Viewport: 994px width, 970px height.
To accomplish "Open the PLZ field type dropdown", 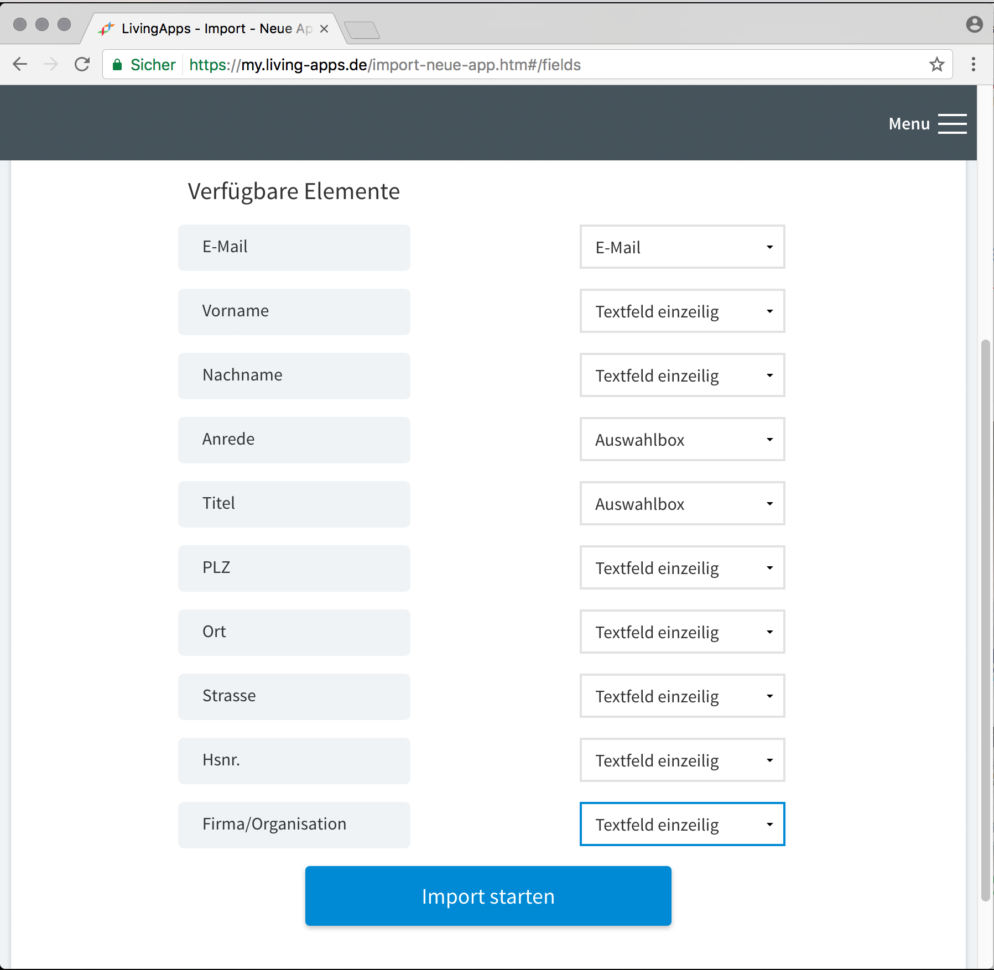I will tap(682, 568).
